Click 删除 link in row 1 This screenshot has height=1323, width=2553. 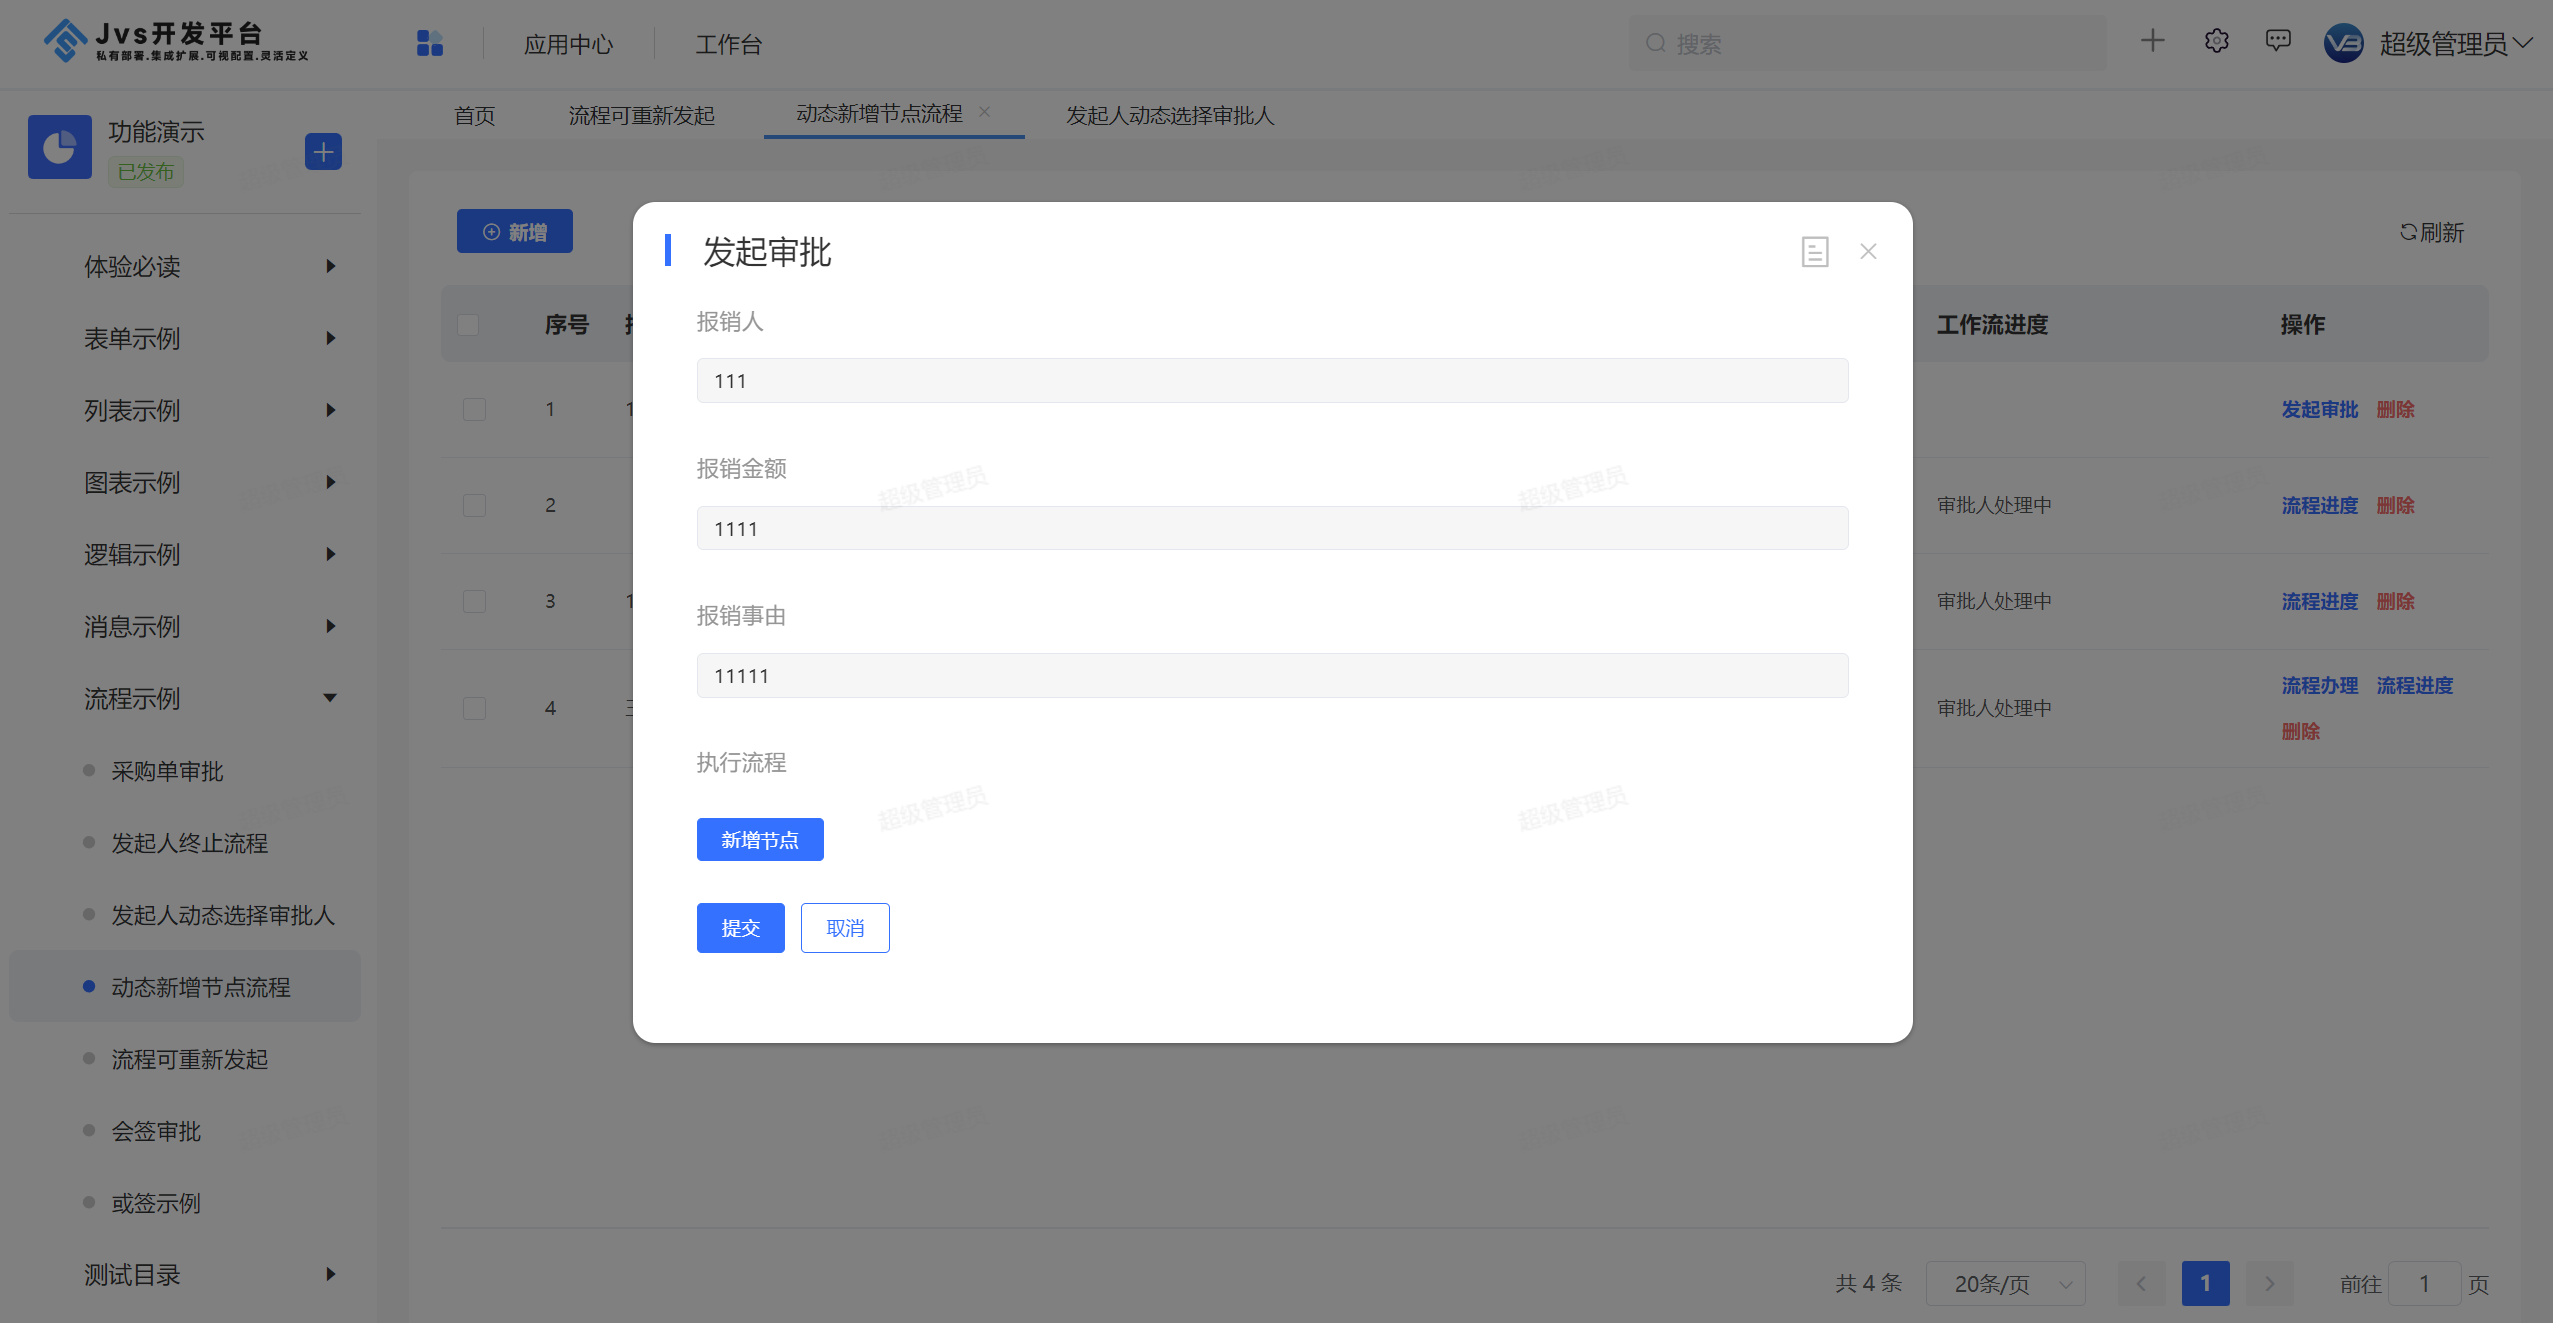coord(2396,410)
